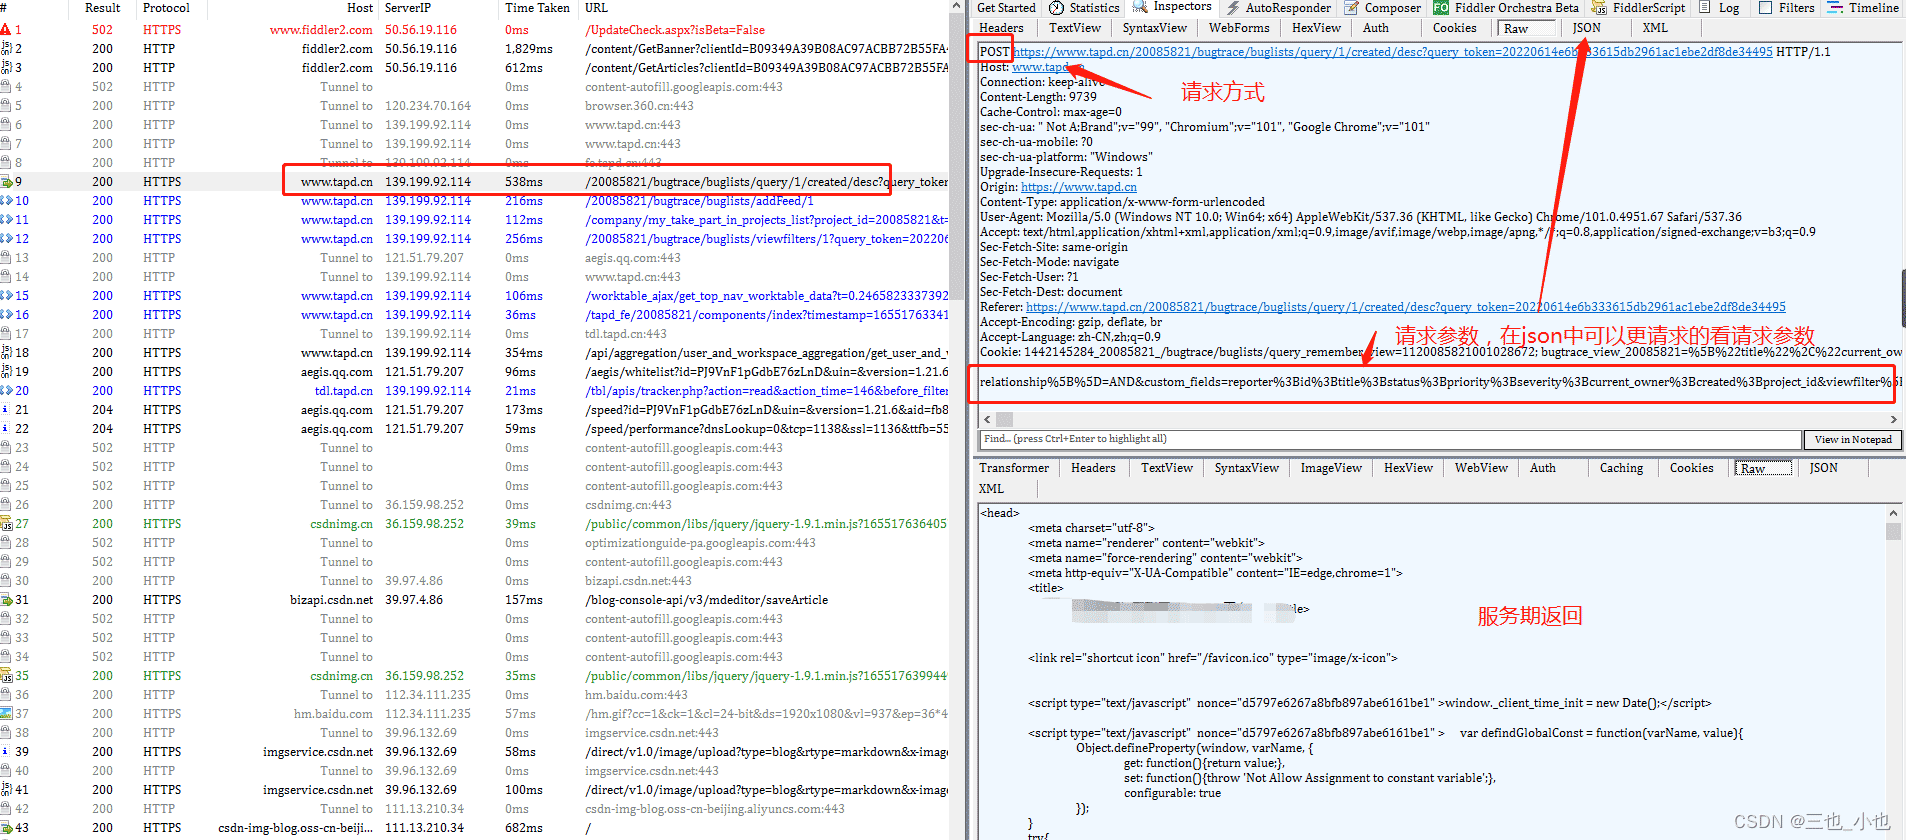Open the AutoResponder lightning bolt tab

point(1278,8)
